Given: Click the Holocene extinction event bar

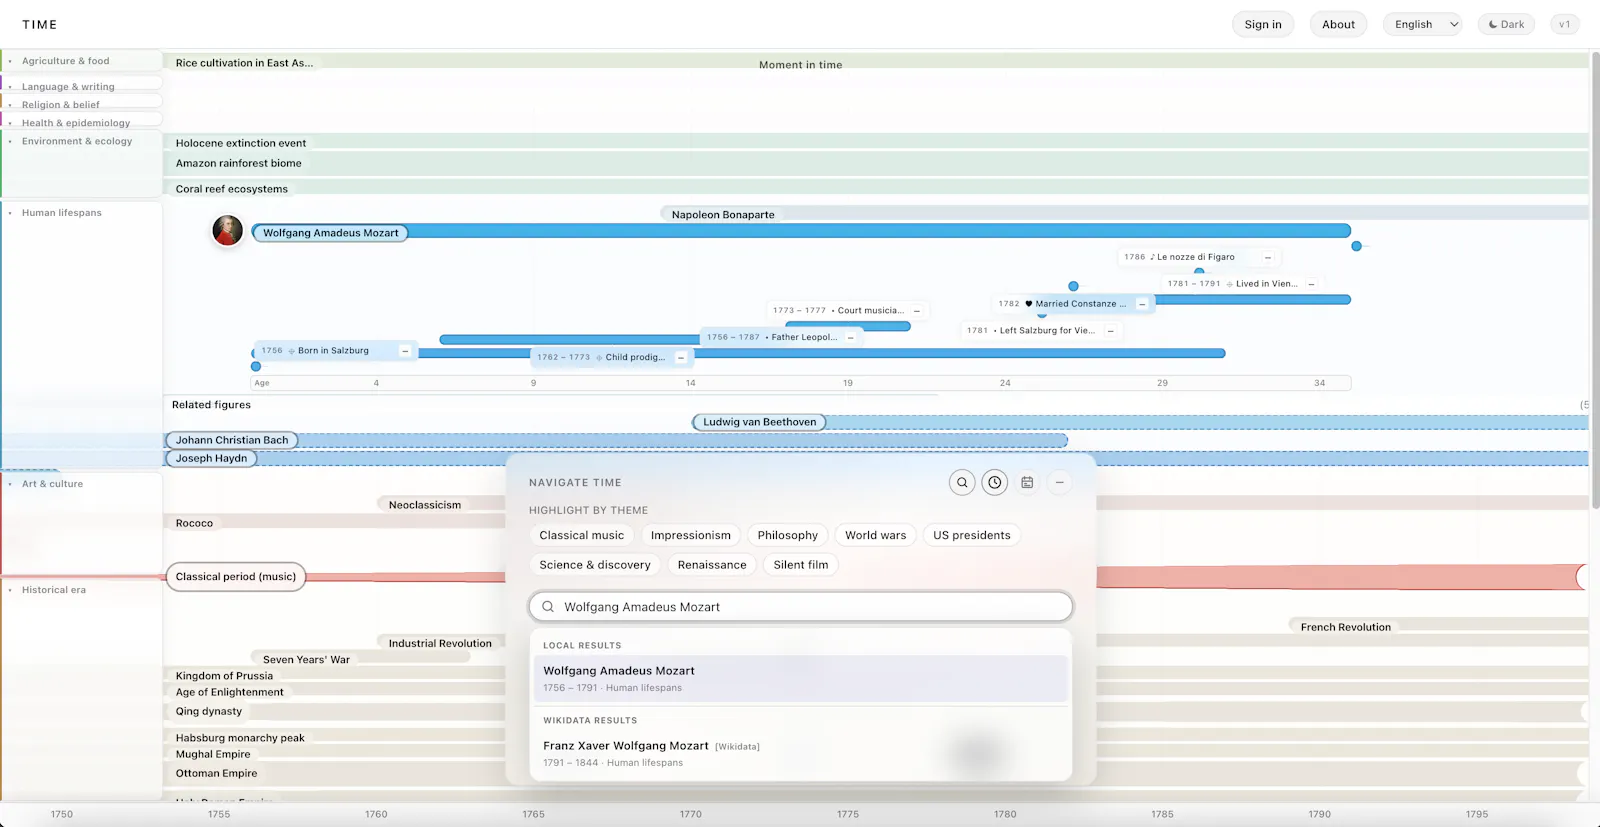Looking at the screenshot, I should [x=876, y=143].
